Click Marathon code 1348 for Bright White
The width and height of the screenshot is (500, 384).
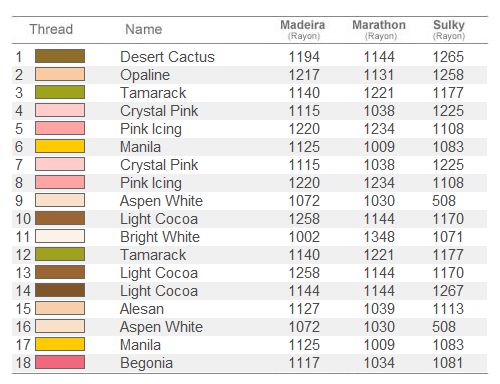379,237
